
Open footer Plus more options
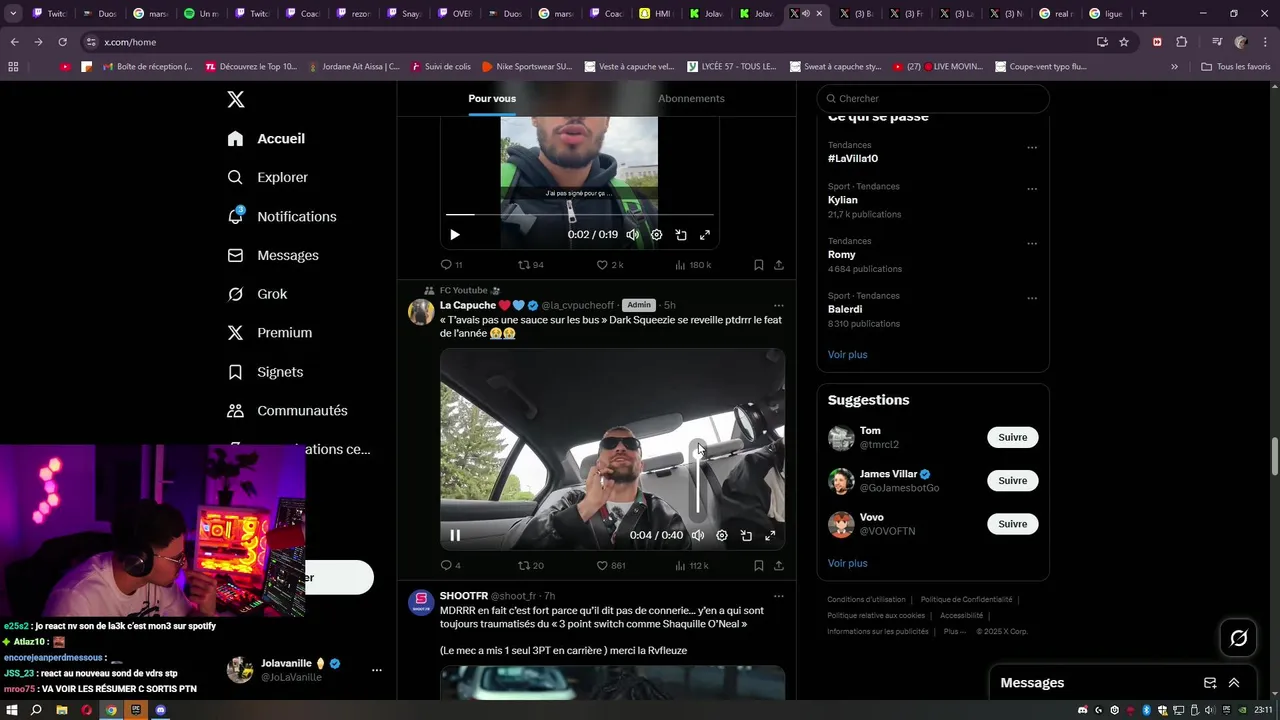(955, 632)
